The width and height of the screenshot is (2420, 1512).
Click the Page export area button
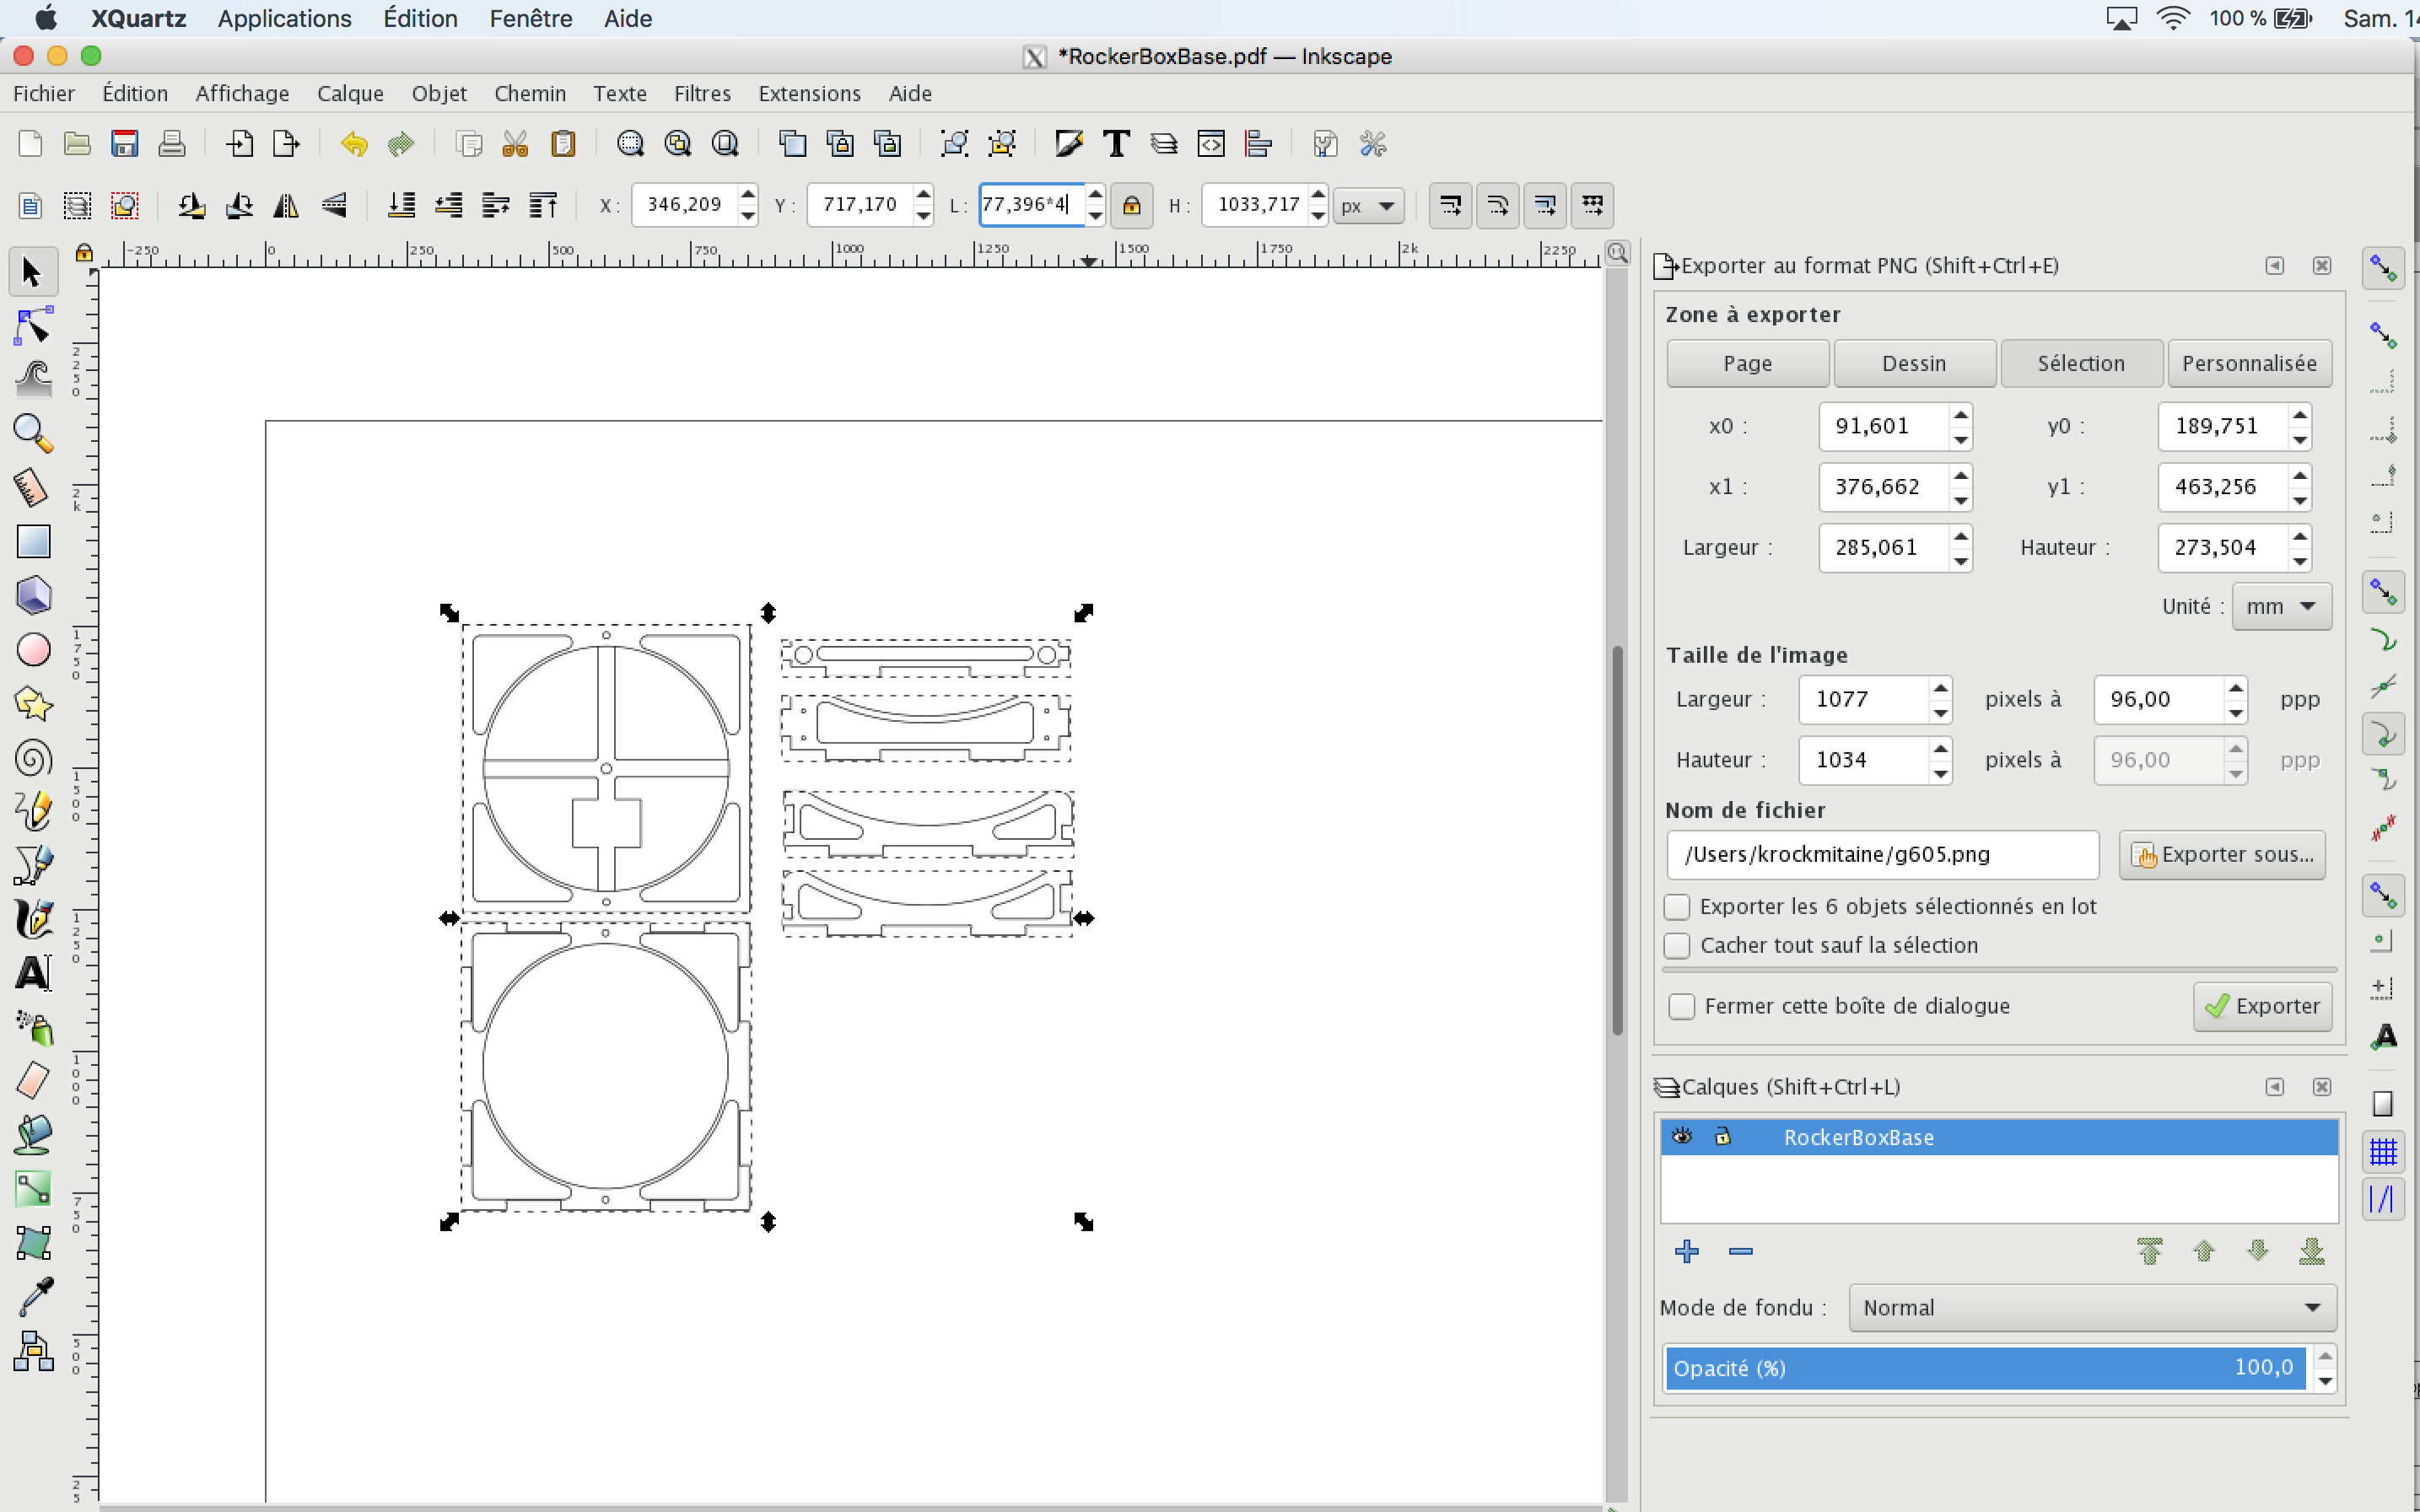(1747, 363)
